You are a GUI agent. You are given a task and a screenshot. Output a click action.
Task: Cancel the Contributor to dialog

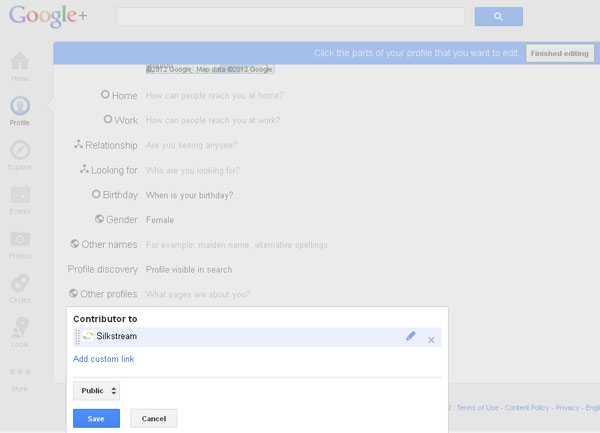coord(154,418)
